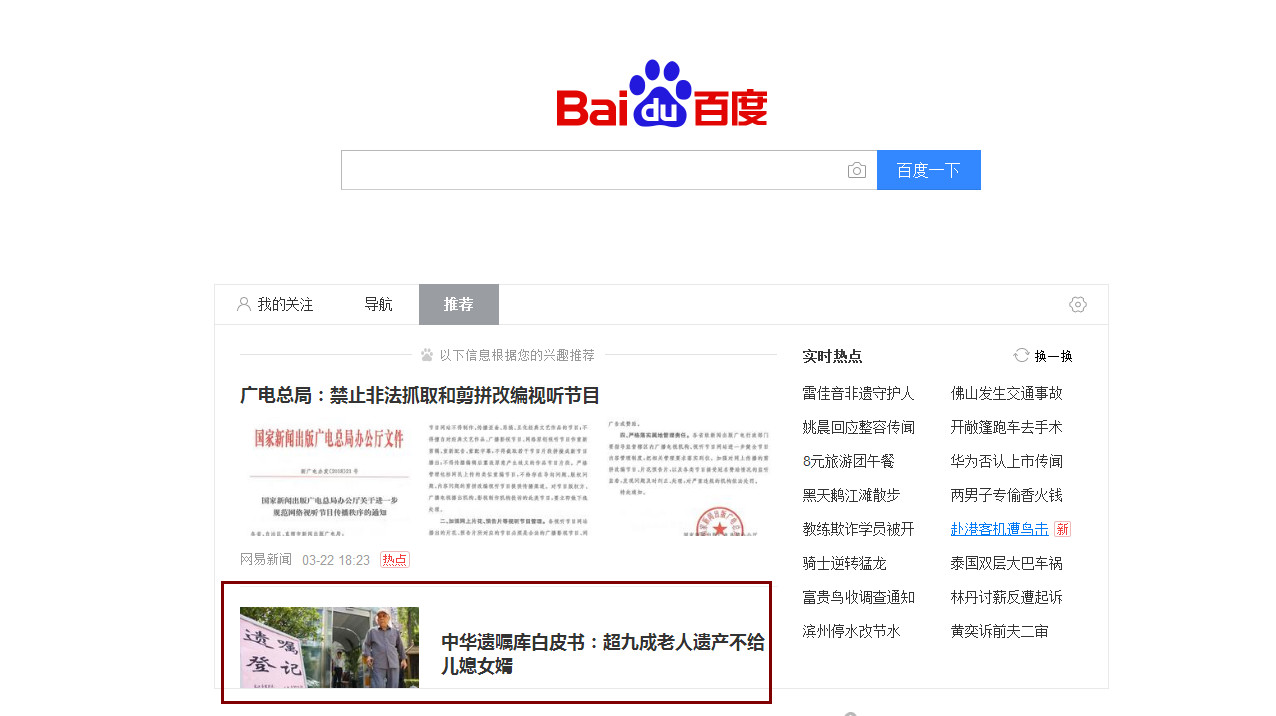The height and width of the screenshot is (716, 1276).
Task: Open hot topic 林丹讨薪反遭起诉
Action: click(x=1007, y=598)
